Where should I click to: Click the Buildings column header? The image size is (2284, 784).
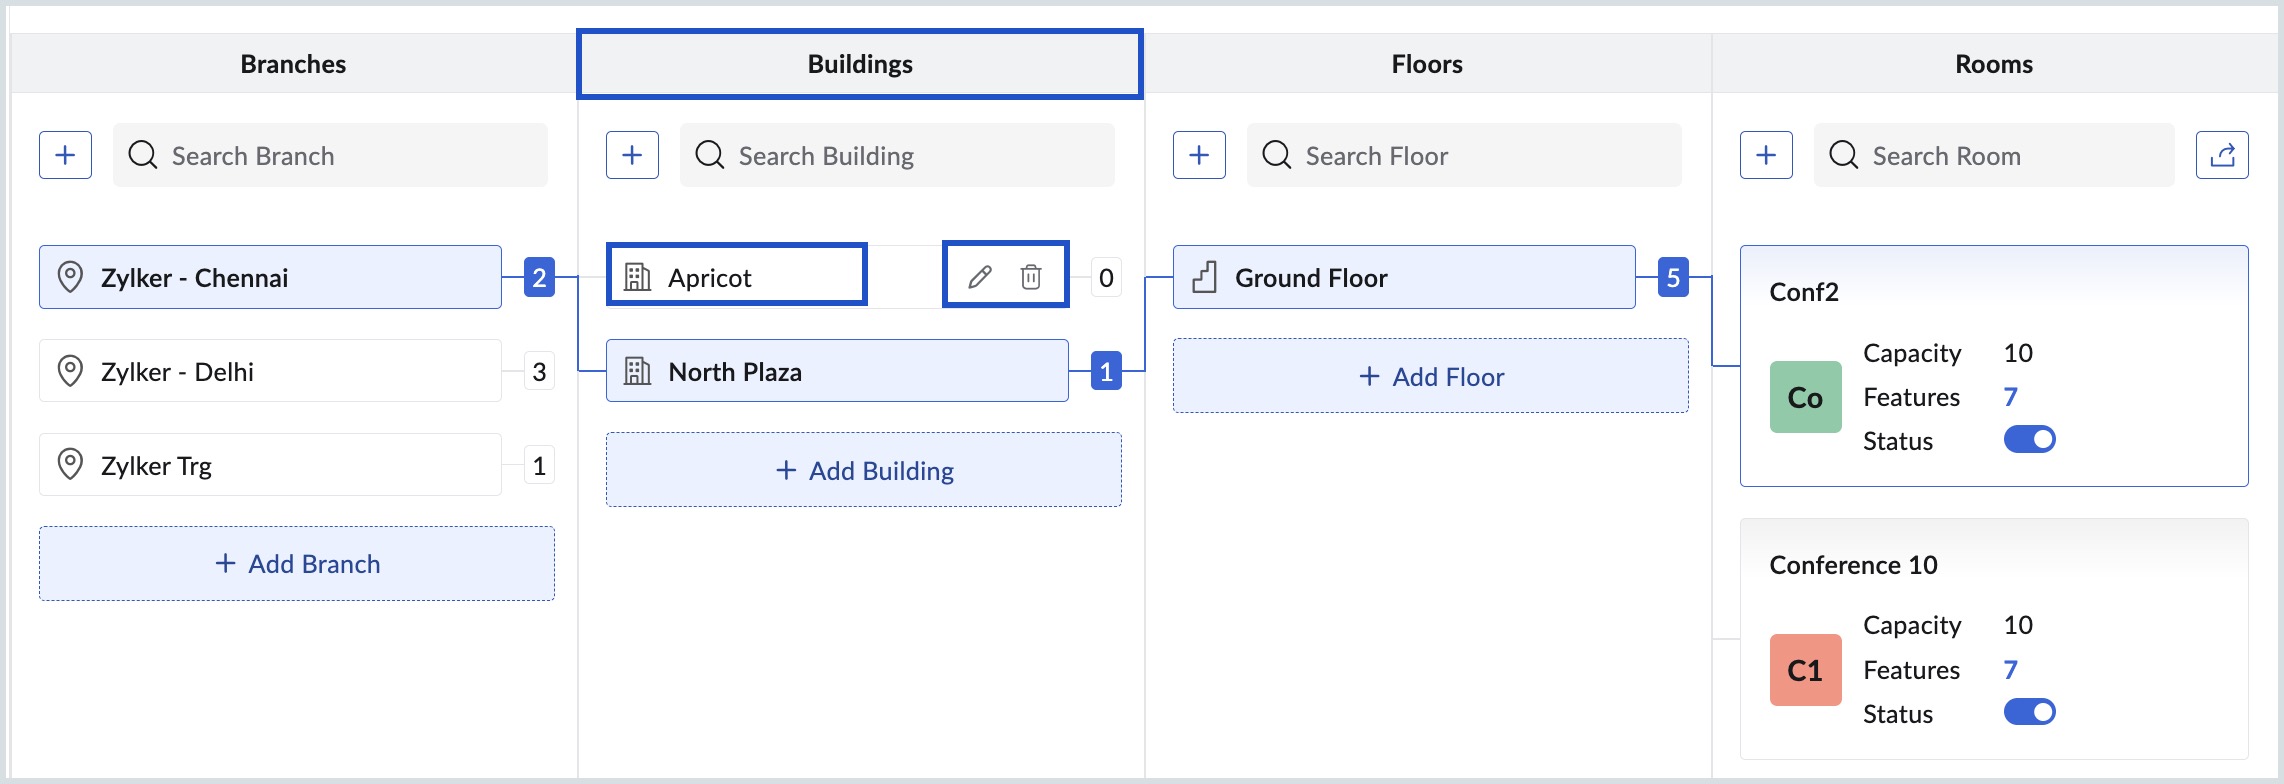click(860, 64)
